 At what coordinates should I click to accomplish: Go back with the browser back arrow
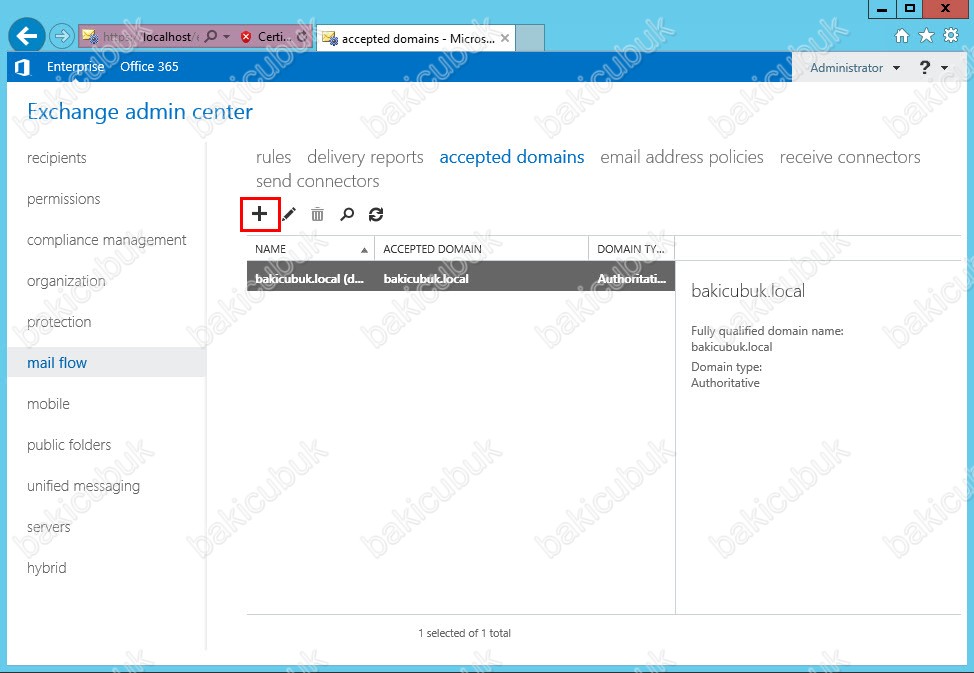pos(27,36)
